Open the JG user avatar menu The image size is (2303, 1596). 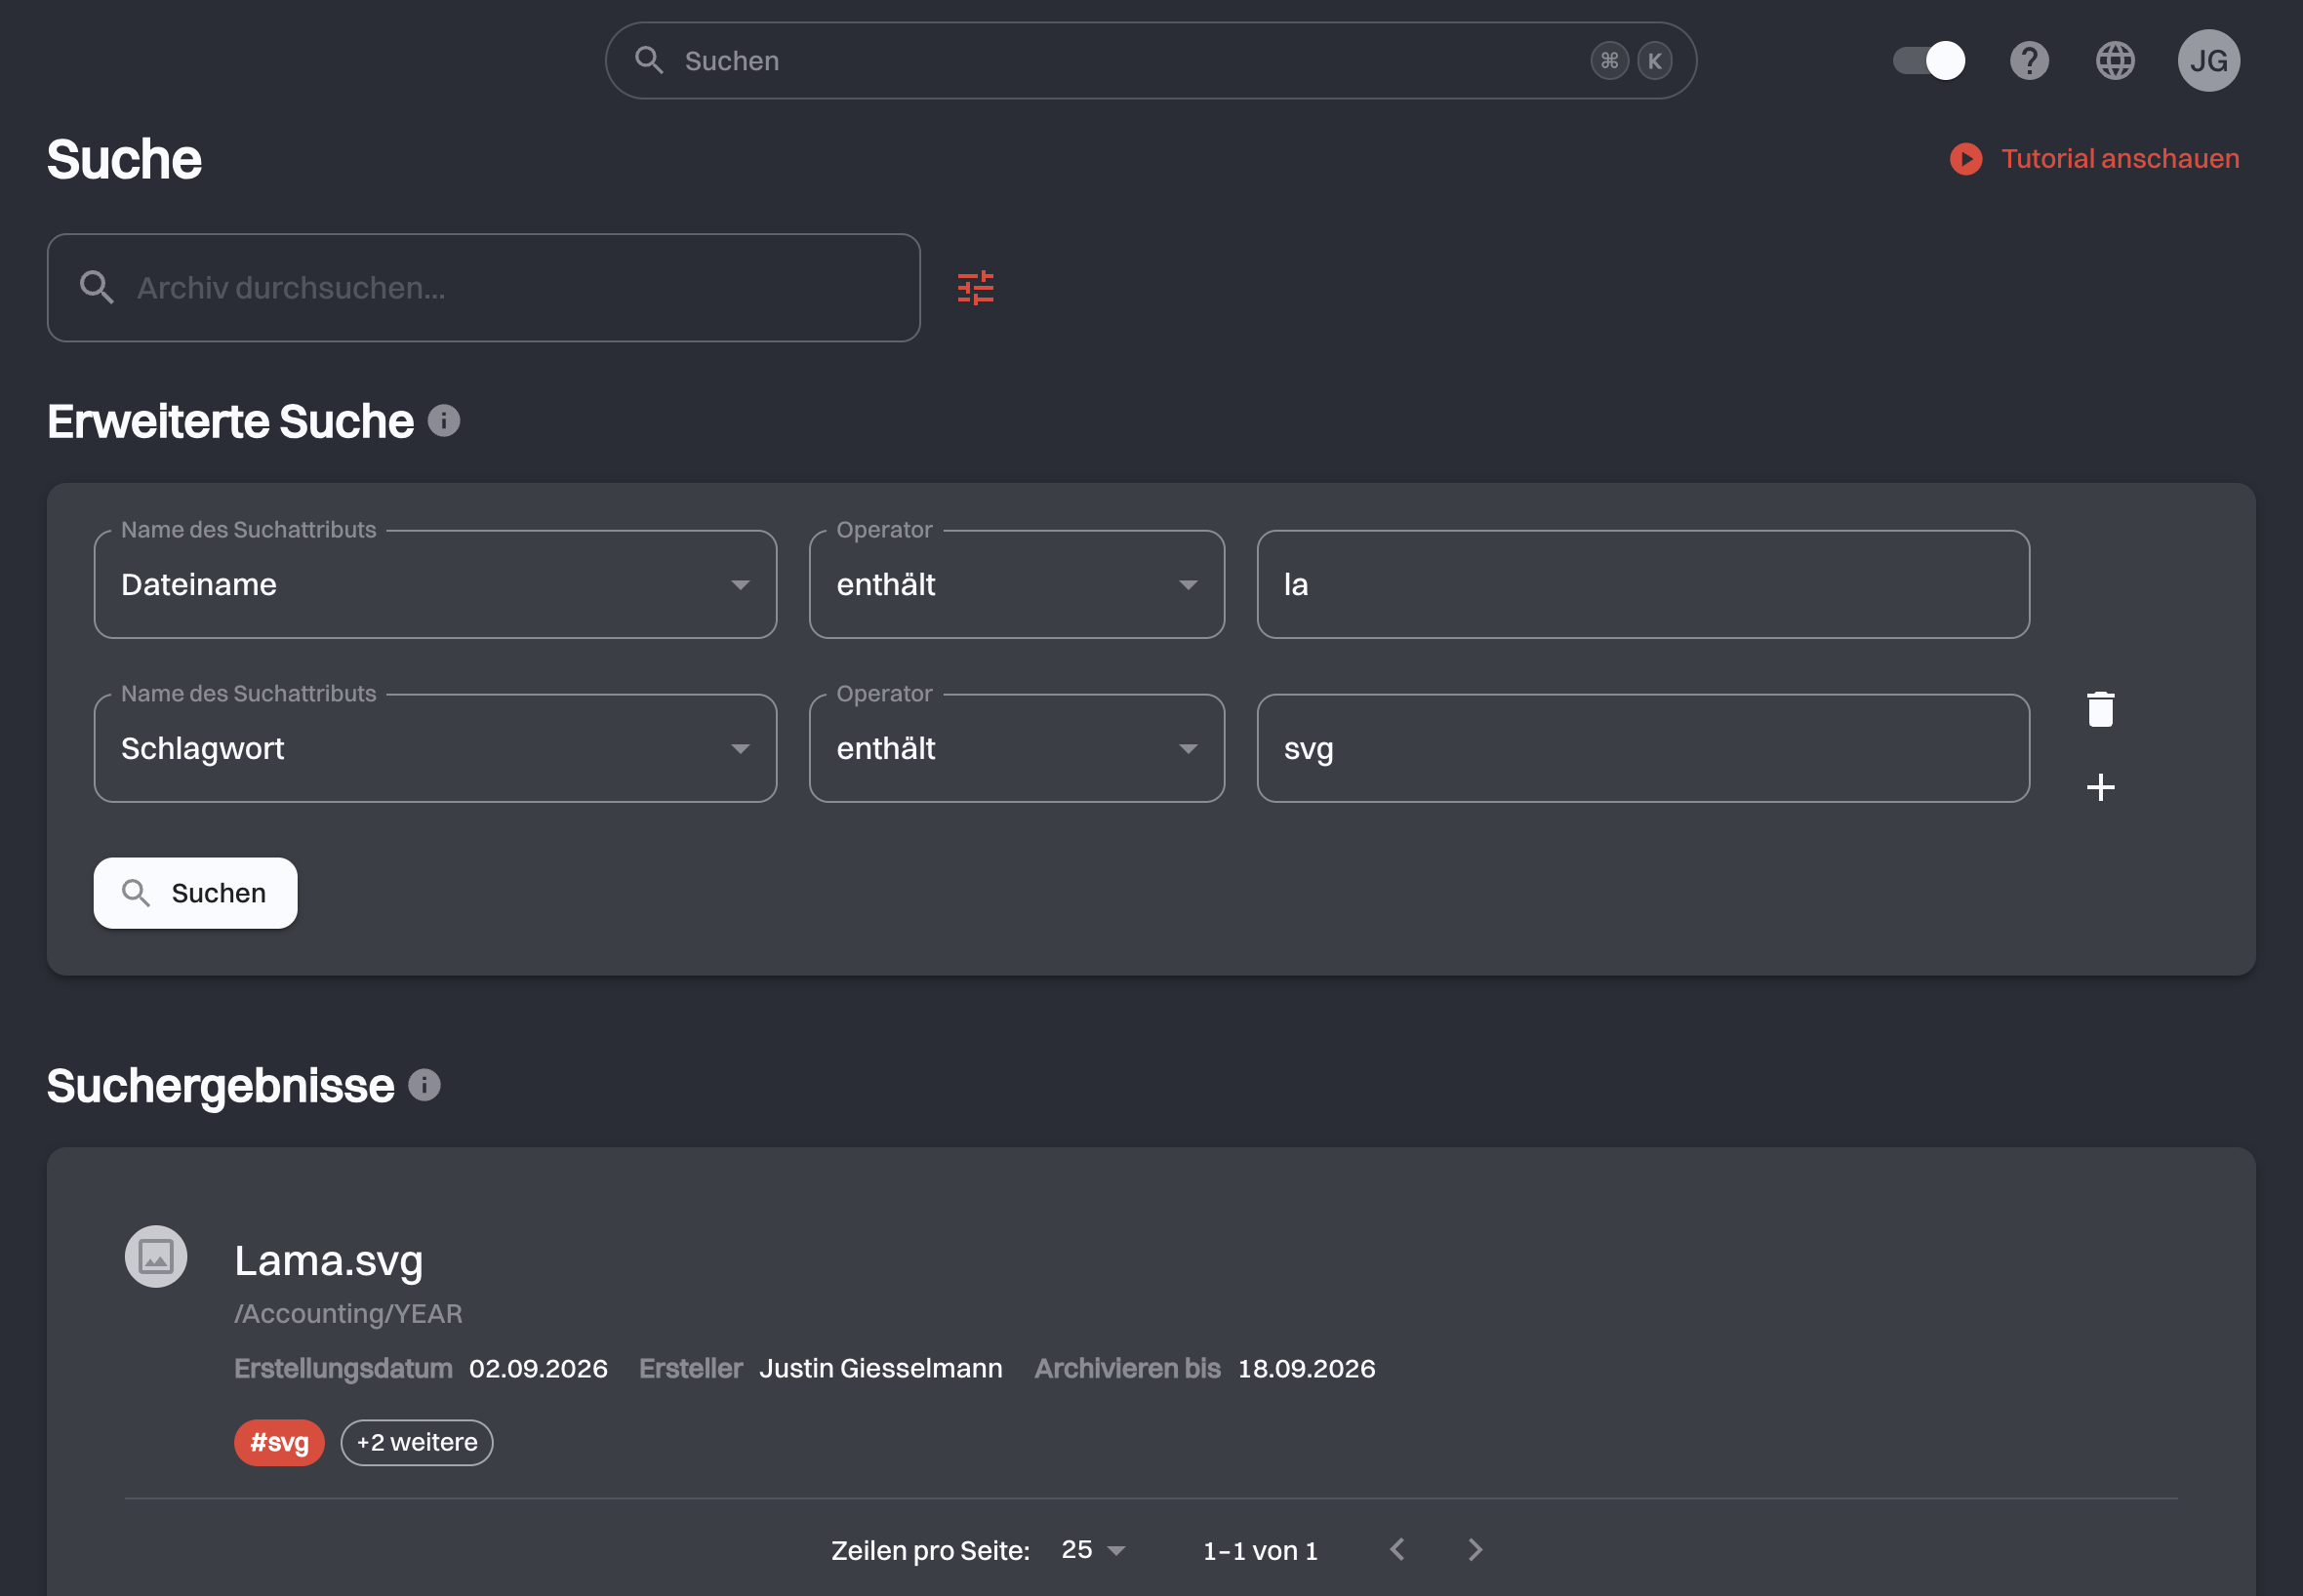2208,61
